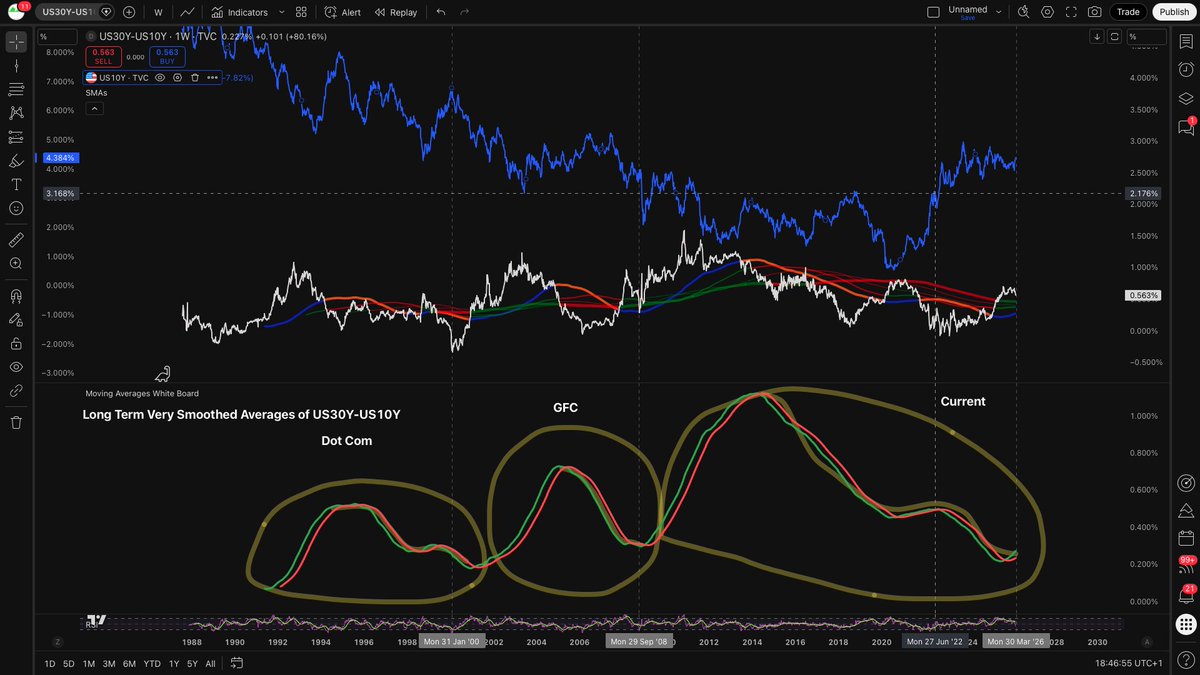This screenshot has width=1200, height=675.
Task: Click the blue 0.563 BUY button
Action: 167,57
